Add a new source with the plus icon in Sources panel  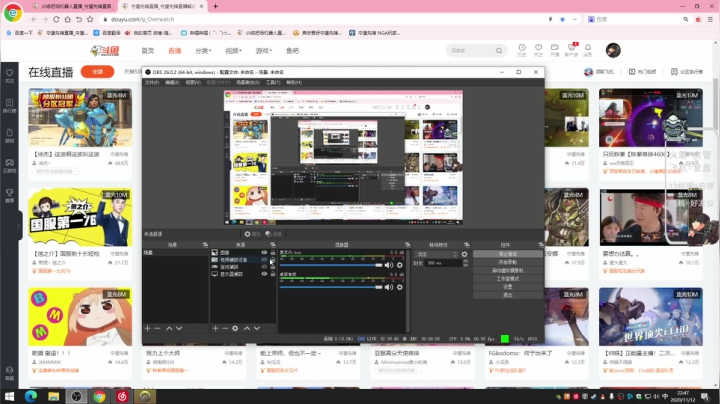(x=215, y=328)
